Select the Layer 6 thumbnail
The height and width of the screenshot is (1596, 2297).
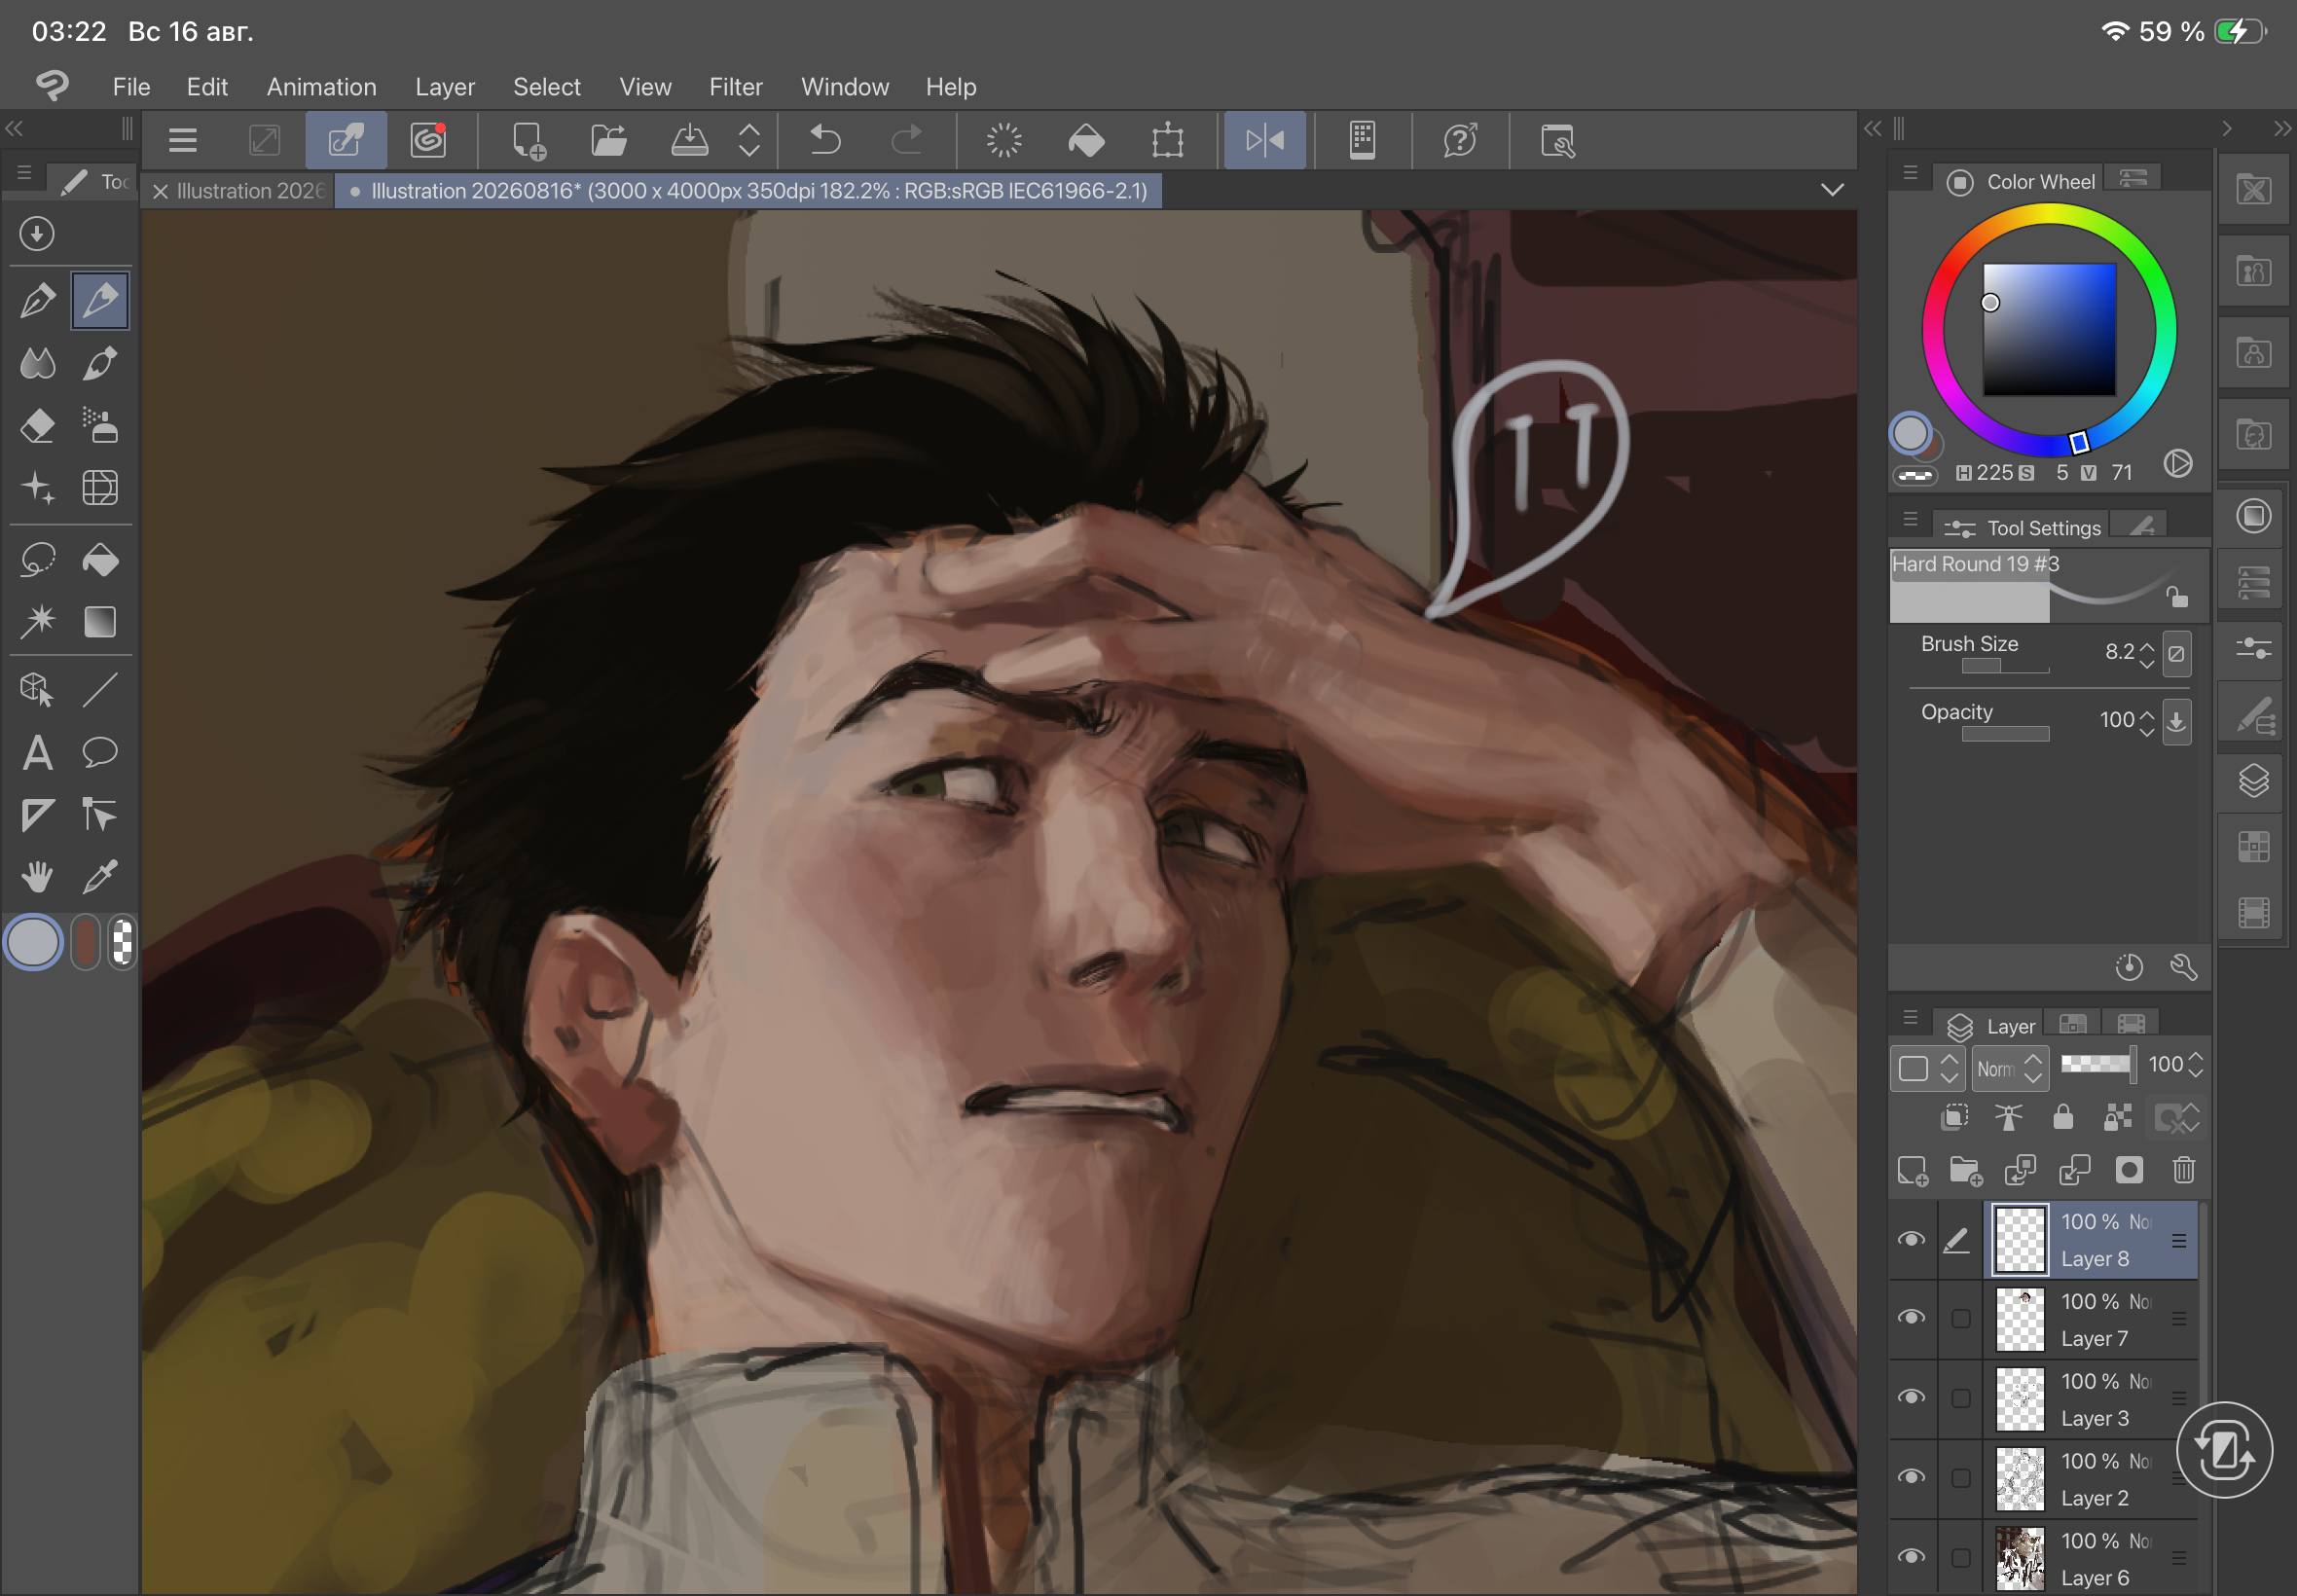tap(2019, 1558)
